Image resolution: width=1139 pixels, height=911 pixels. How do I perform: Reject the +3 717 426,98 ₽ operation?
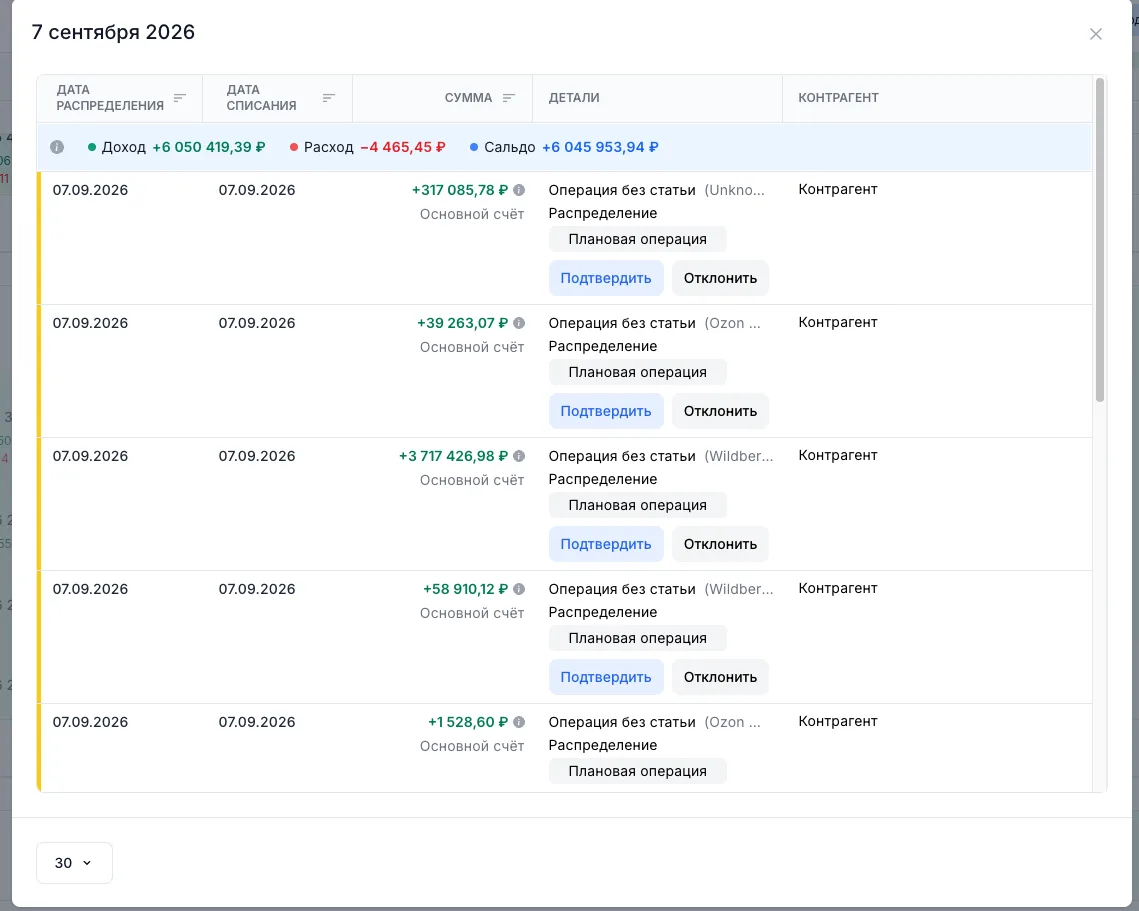[x=720, y=544]
